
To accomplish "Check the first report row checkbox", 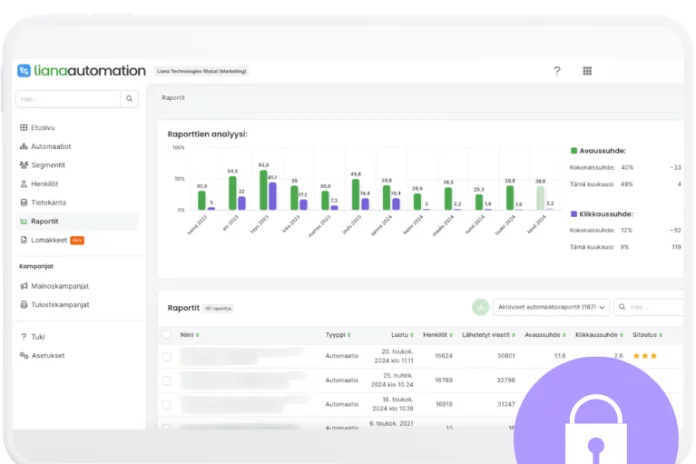I will coord(166,355).
